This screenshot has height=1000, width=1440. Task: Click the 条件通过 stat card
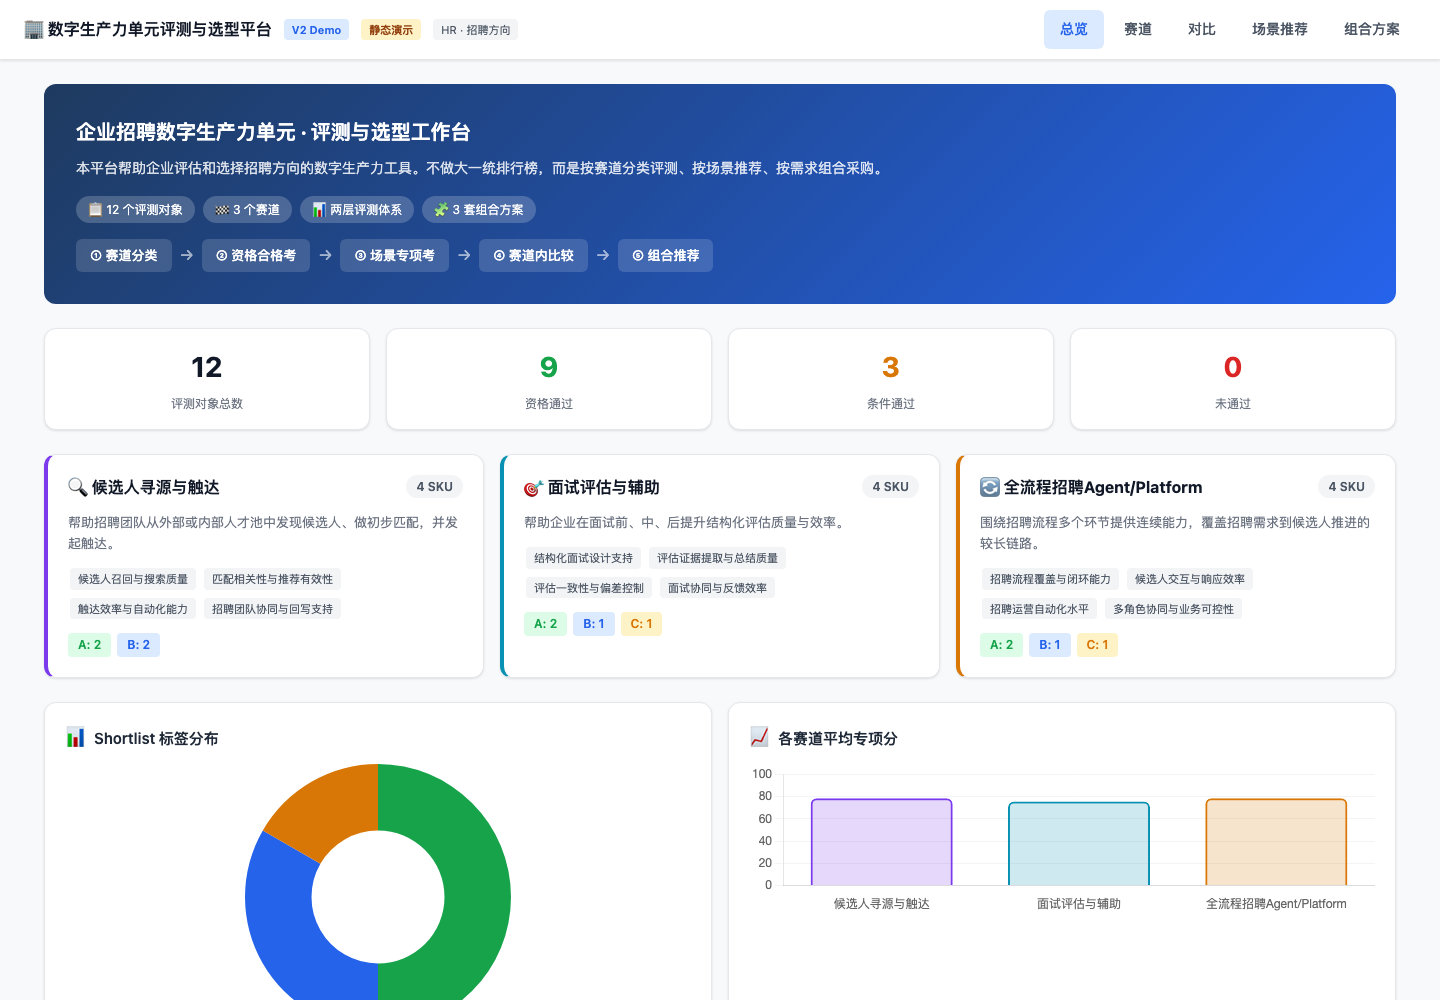(x=891, y=379)
